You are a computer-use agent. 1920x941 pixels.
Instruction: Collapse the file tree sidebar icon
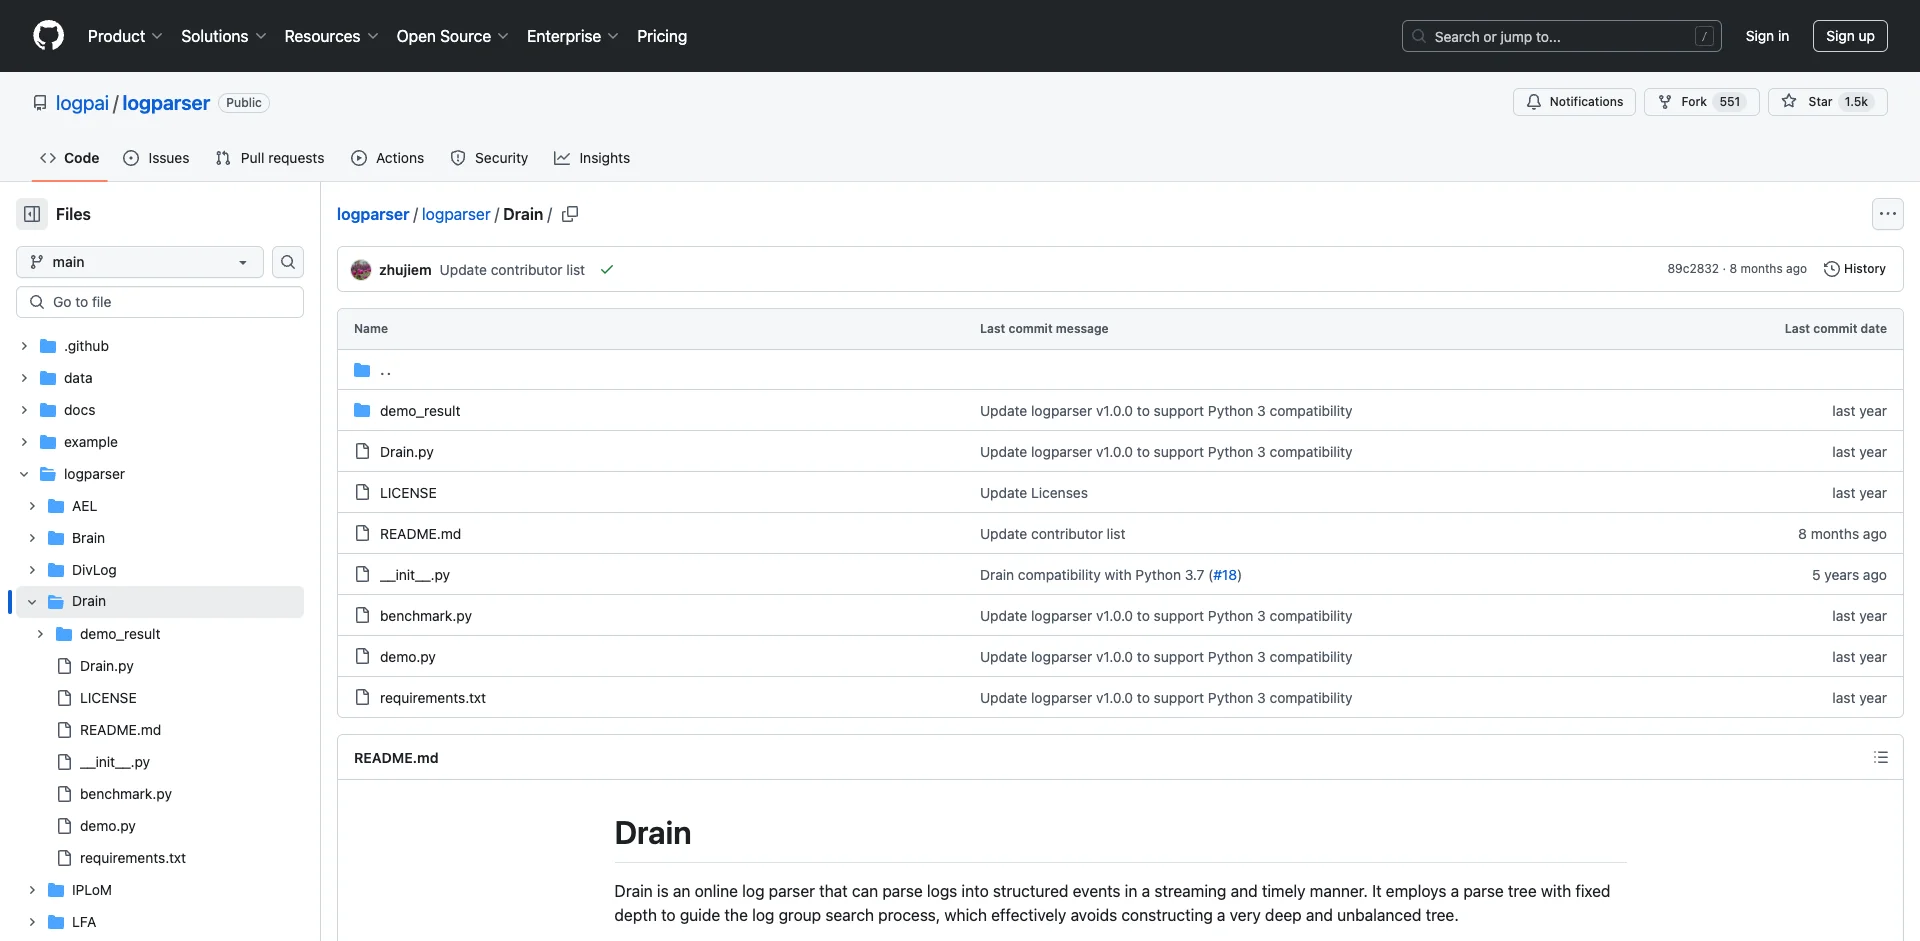32,214
